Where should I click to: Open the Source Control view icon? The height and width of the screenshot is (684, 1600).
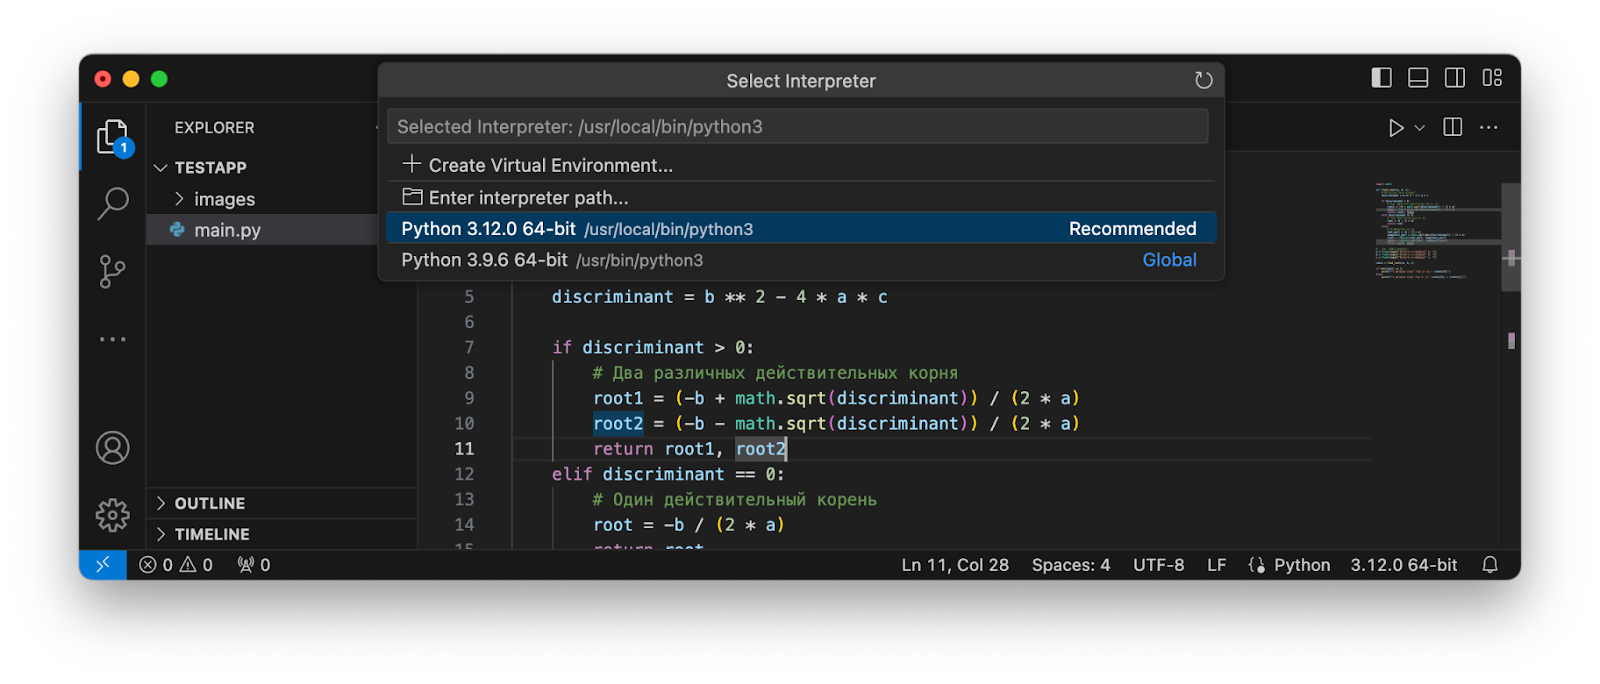113,271
